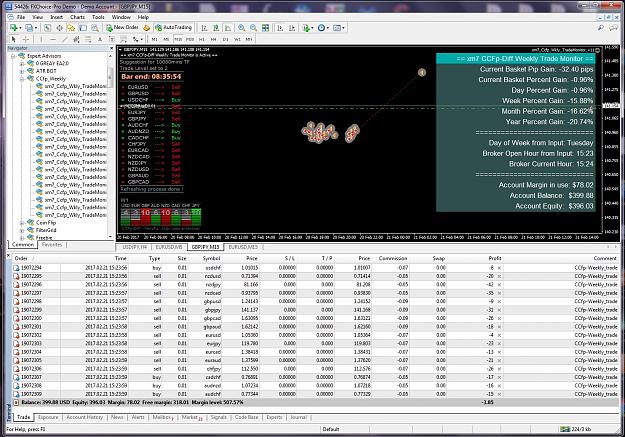Open the Profiles dropdown arrow

[35, 28]
